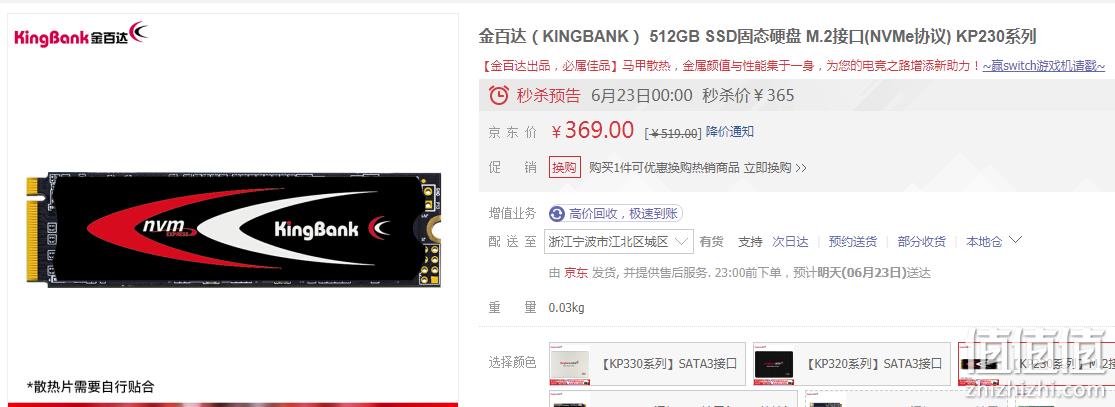The height and width of the screenshot is (407, 1115).
Task: Click the 立即换购 link
Action: [x=767, y=168]
